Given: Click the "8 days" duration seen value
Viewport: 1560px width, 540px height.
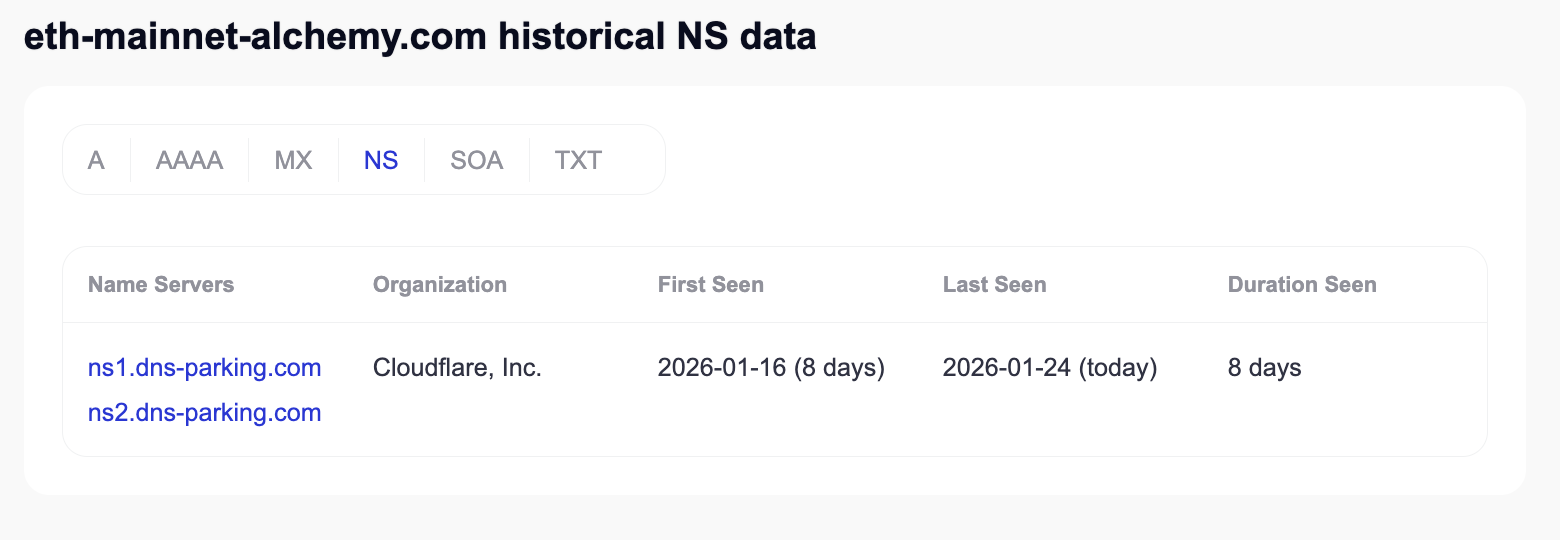Looking at the screenshot, I should tap(1265, 368).
